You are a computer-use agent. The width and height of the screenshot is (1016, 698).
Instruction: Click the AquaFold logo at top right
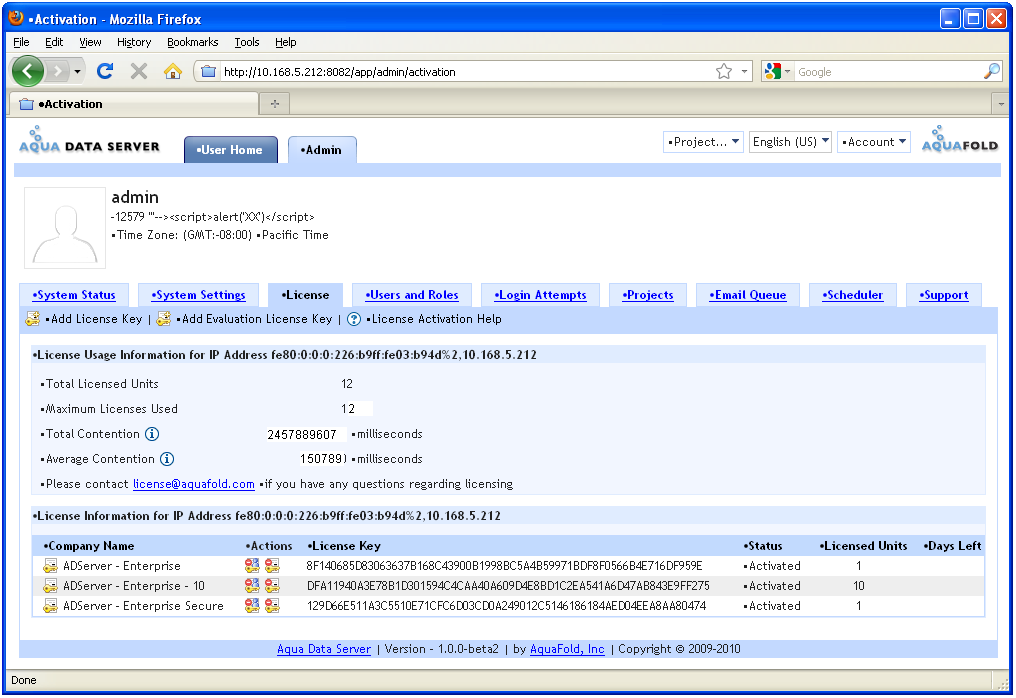pyautogui.click(x=960, y=139)
